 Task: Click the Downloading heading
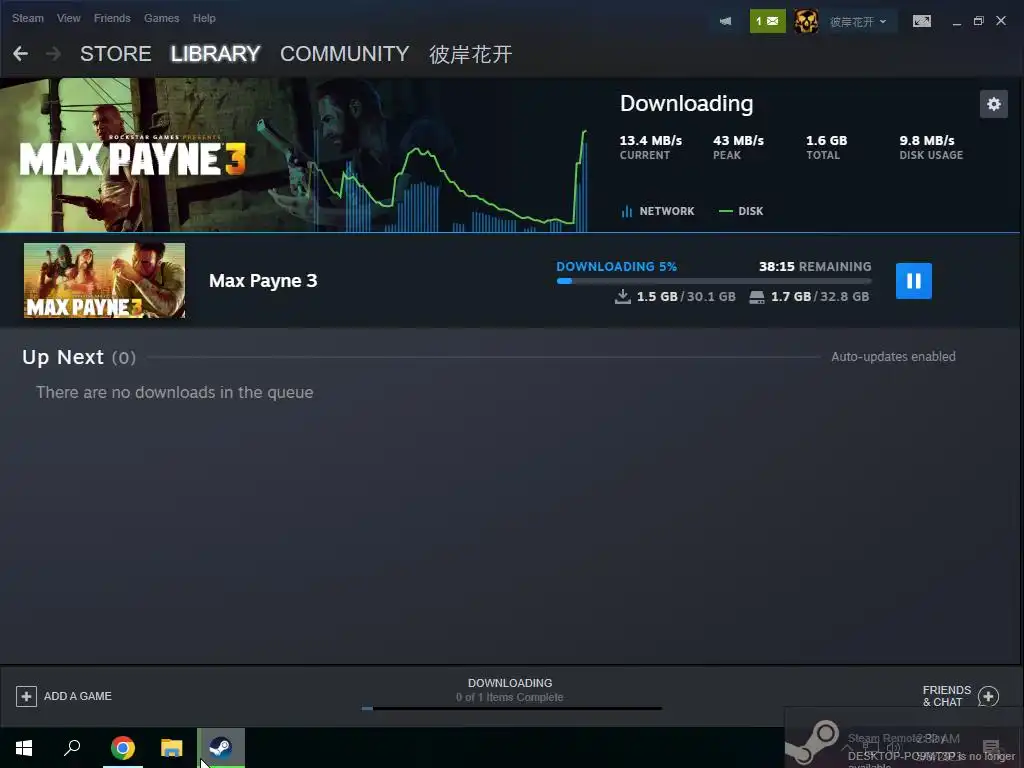[686, 103]
